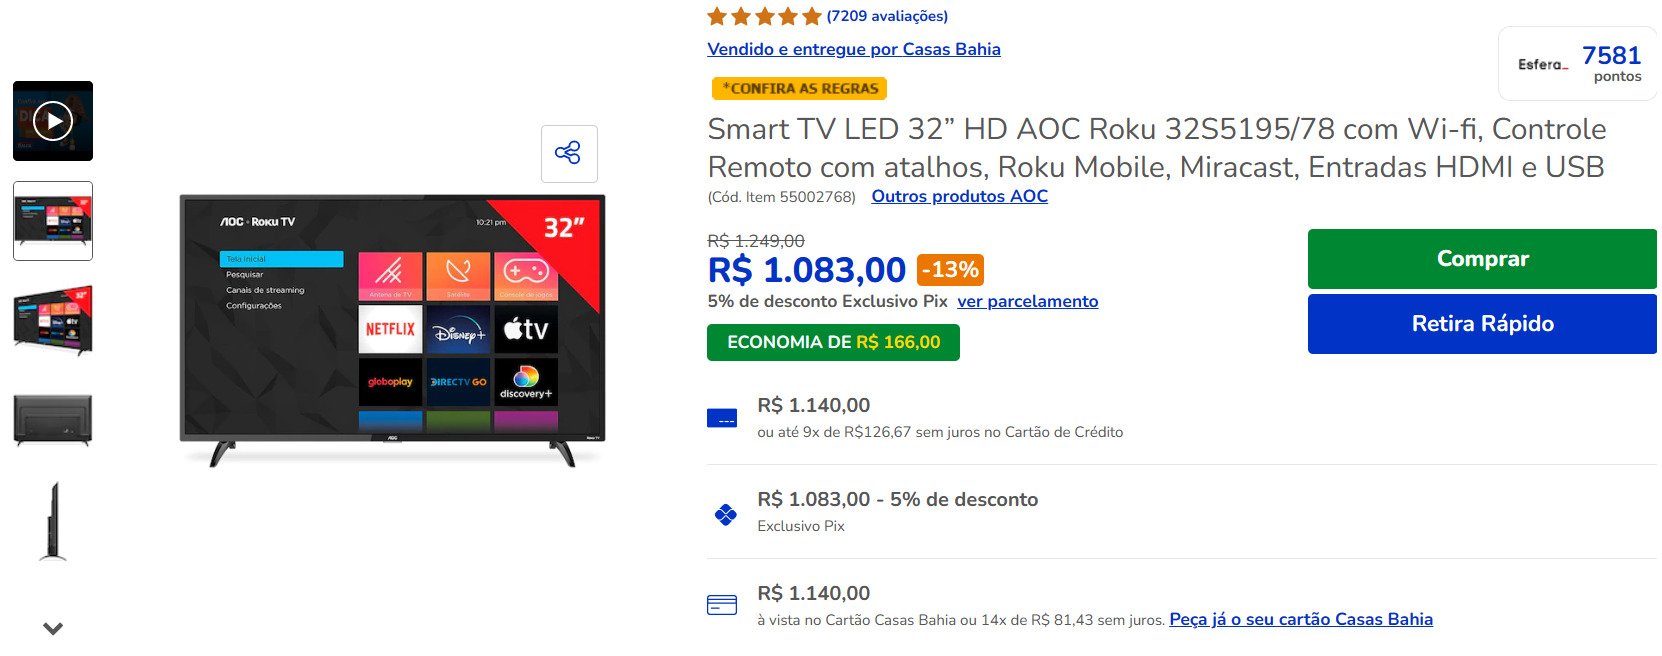Click the Pix diamond icon

(x=726, y=515)
